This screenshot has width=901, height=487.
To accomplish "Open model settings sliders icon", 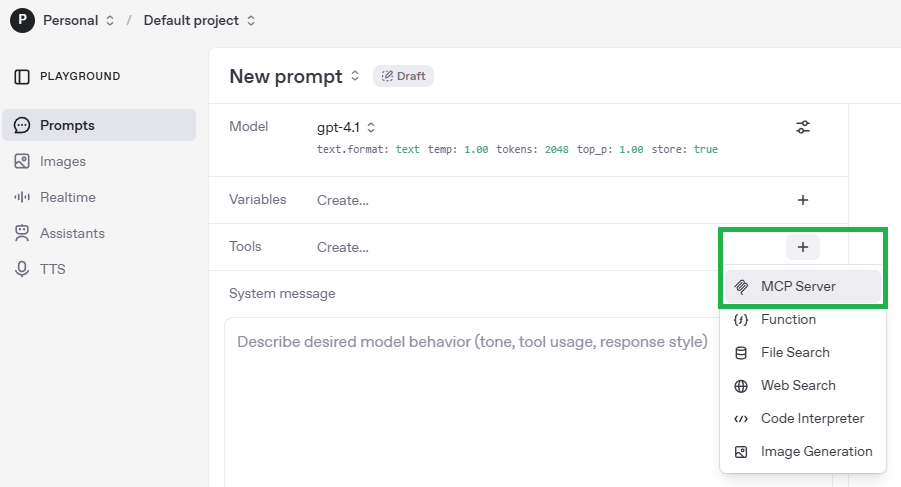I will pos(803,127).
